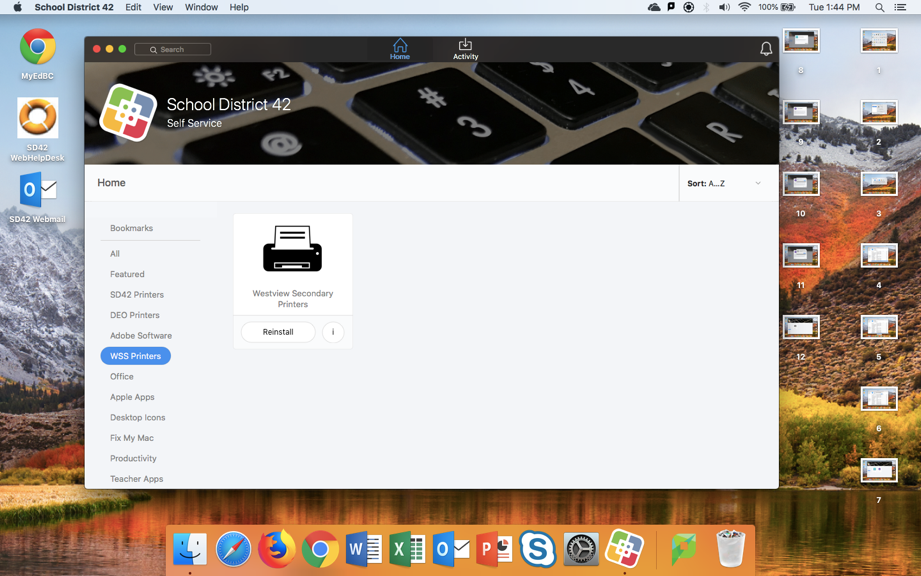The image size is (921, 576).
Task: Open Firefox in the Dock
Action: click(276, 549)
